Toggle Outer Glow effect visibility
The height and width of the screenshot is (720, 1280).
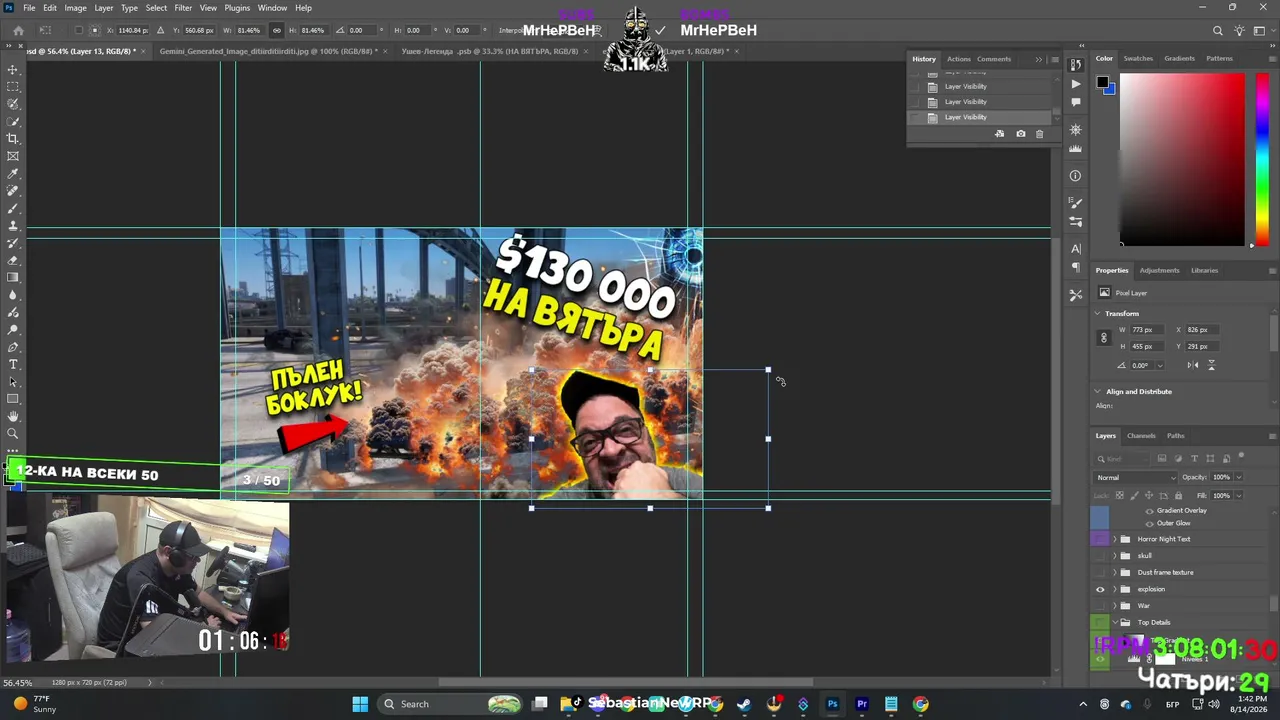click(1149, 523)
